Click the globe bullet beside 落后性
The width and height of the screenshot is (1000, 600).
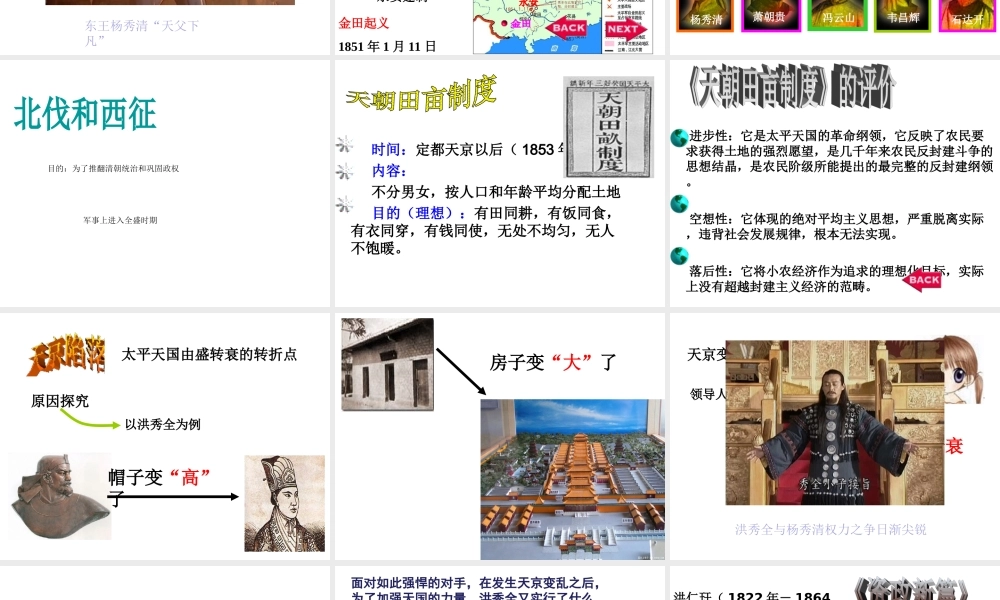coord(679,256)
